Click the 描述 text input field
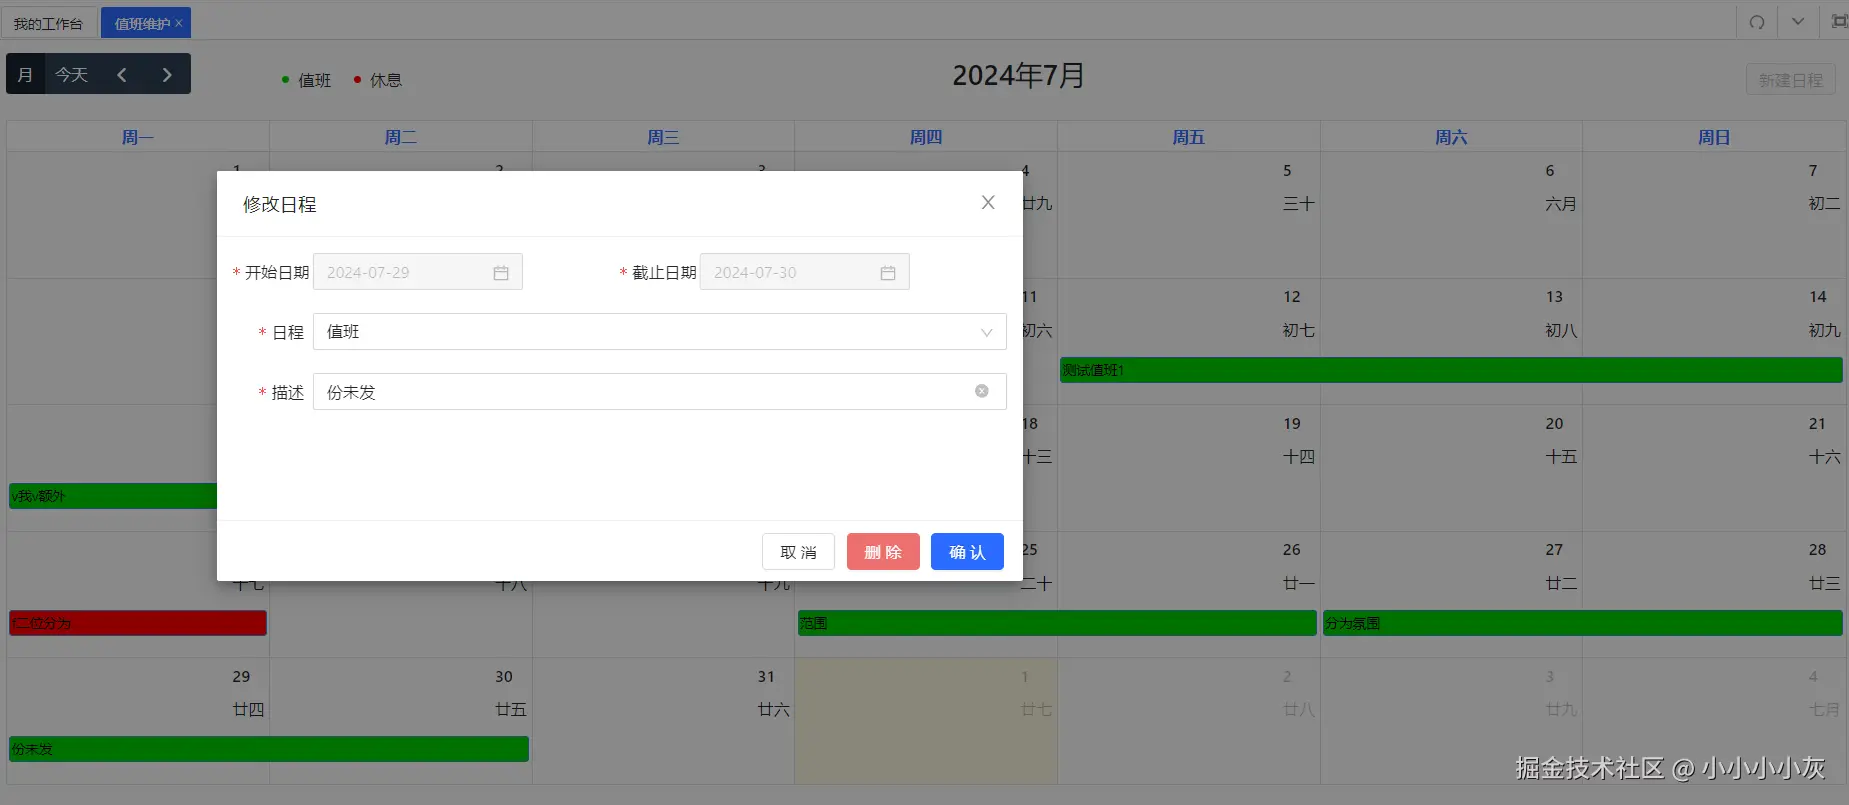 pos(660,392)
